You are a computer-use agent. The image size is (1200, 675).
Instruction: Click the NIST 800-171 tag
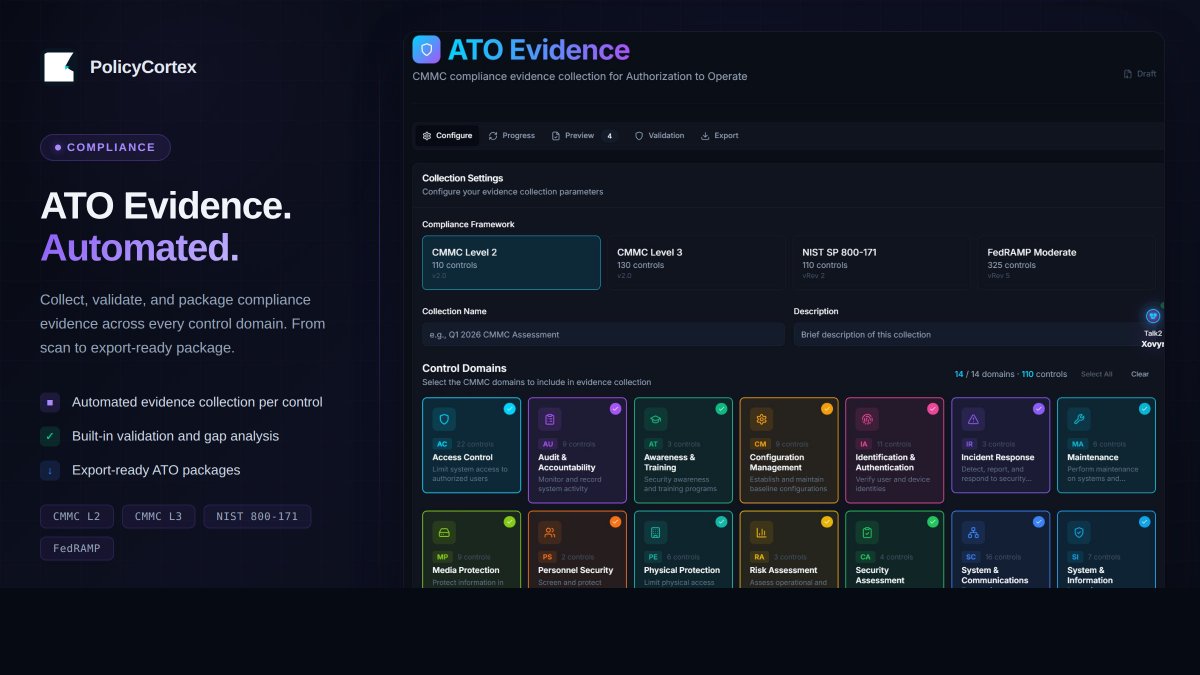pos(257,517)
